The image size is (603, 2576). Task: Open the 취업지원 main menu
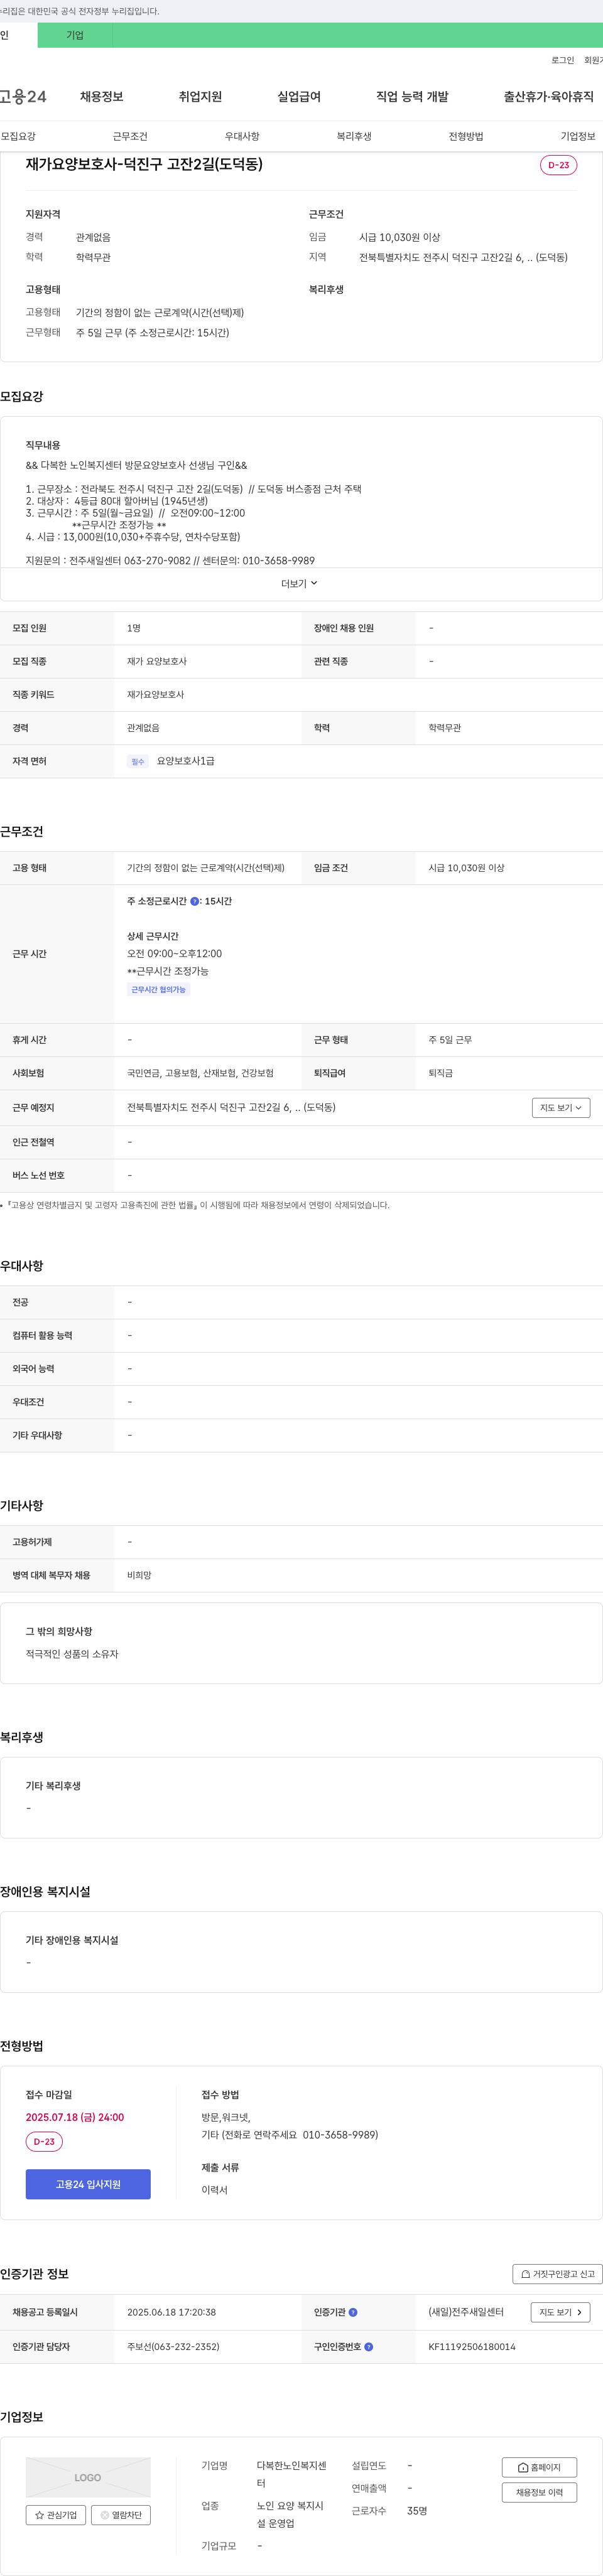200,96
